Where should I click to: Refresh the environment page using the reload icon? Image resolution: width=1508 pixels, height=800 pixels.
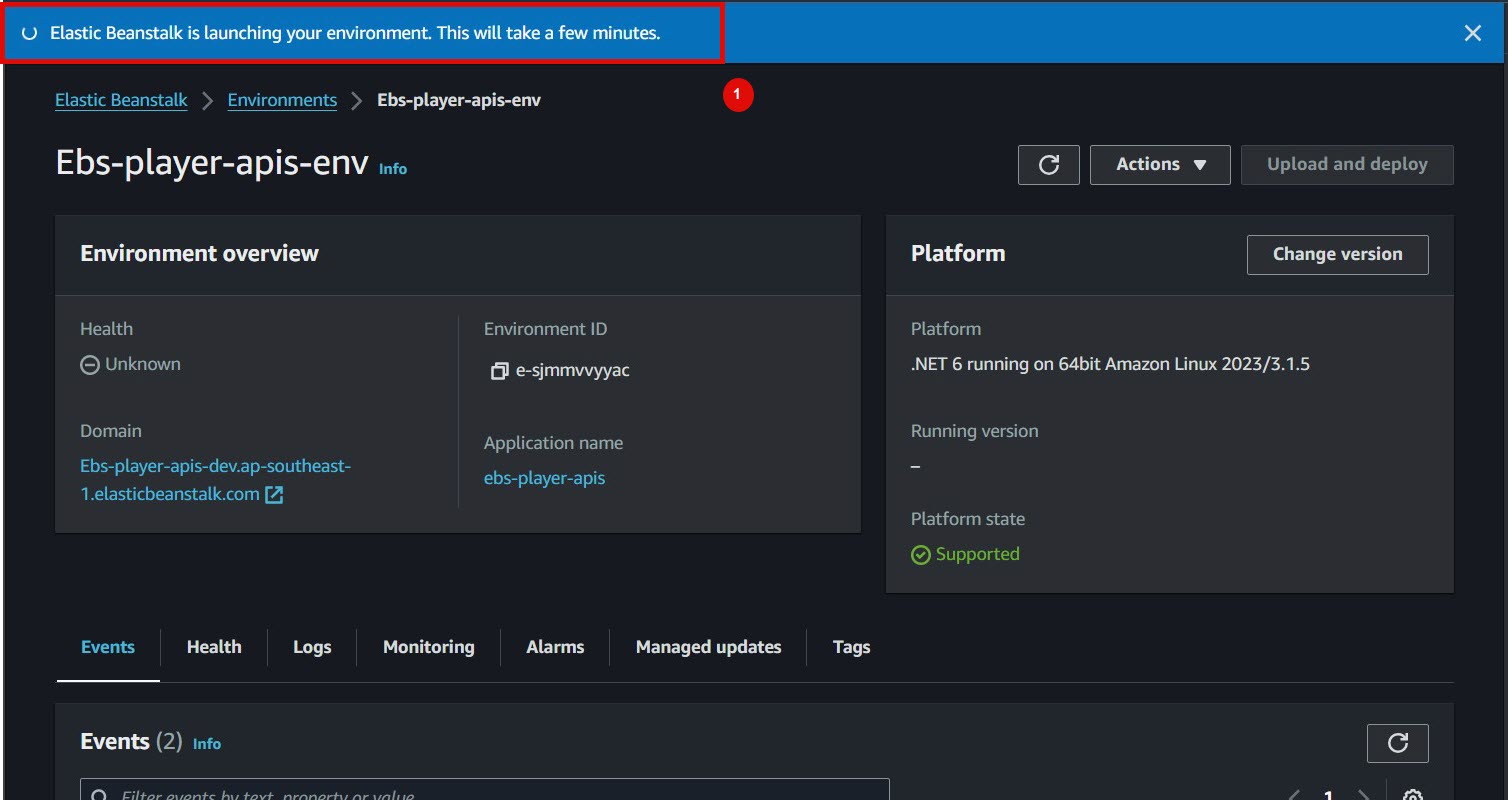[x=1049, y=165]
